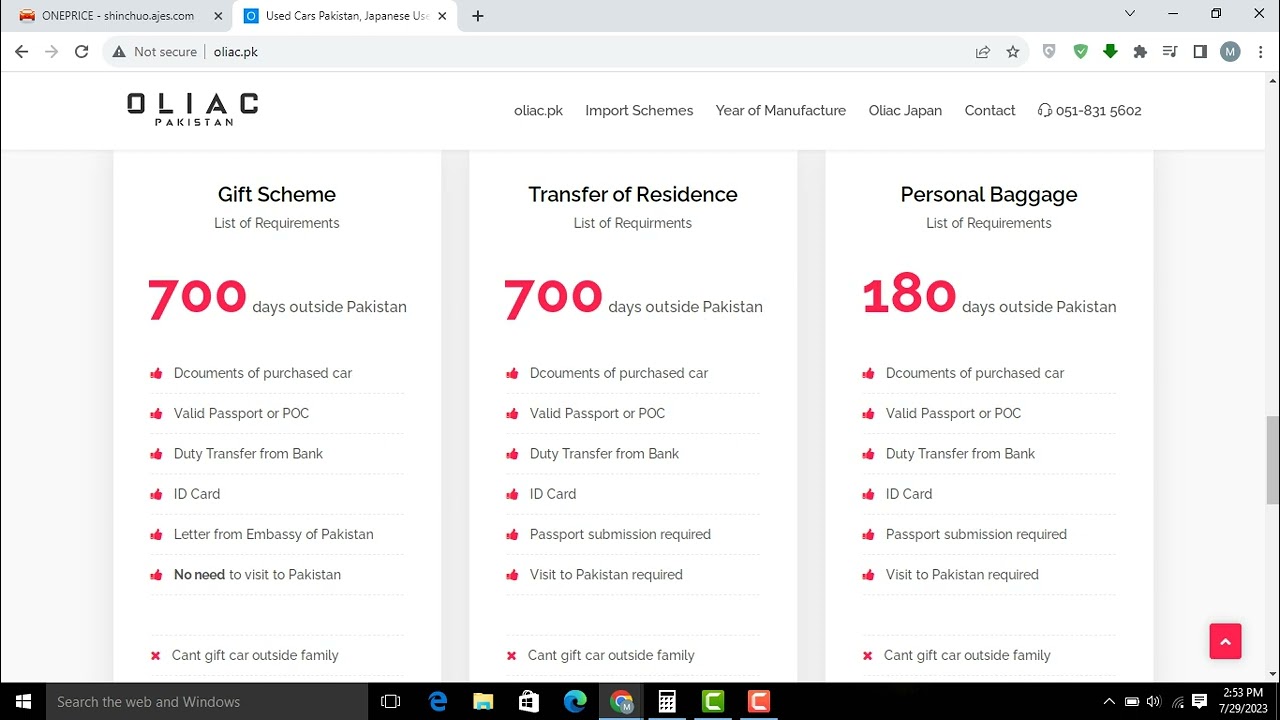Image resolution: width=1280 pixels, height=720 pixels.
Task: Click '180' days number in Personal Baggage
Action: (909, 296)
